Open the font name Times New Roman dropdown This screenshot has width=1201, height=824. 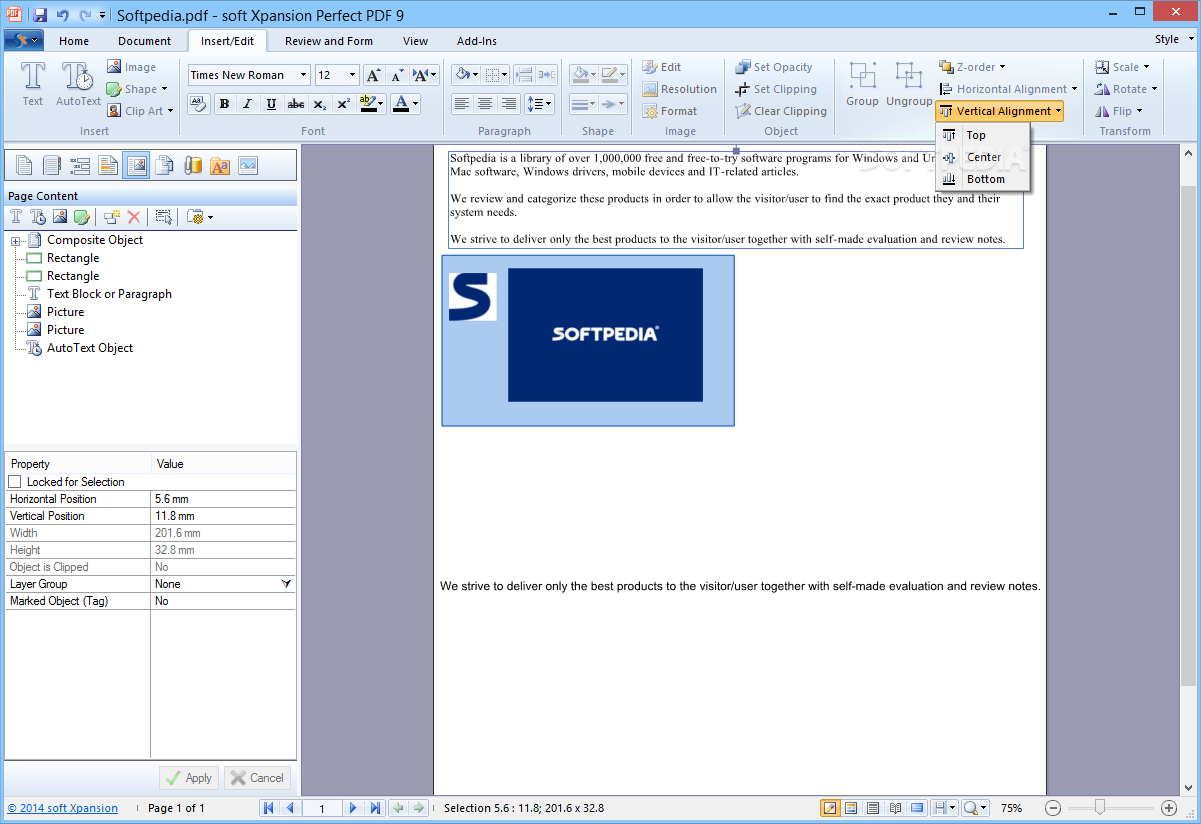305,75
